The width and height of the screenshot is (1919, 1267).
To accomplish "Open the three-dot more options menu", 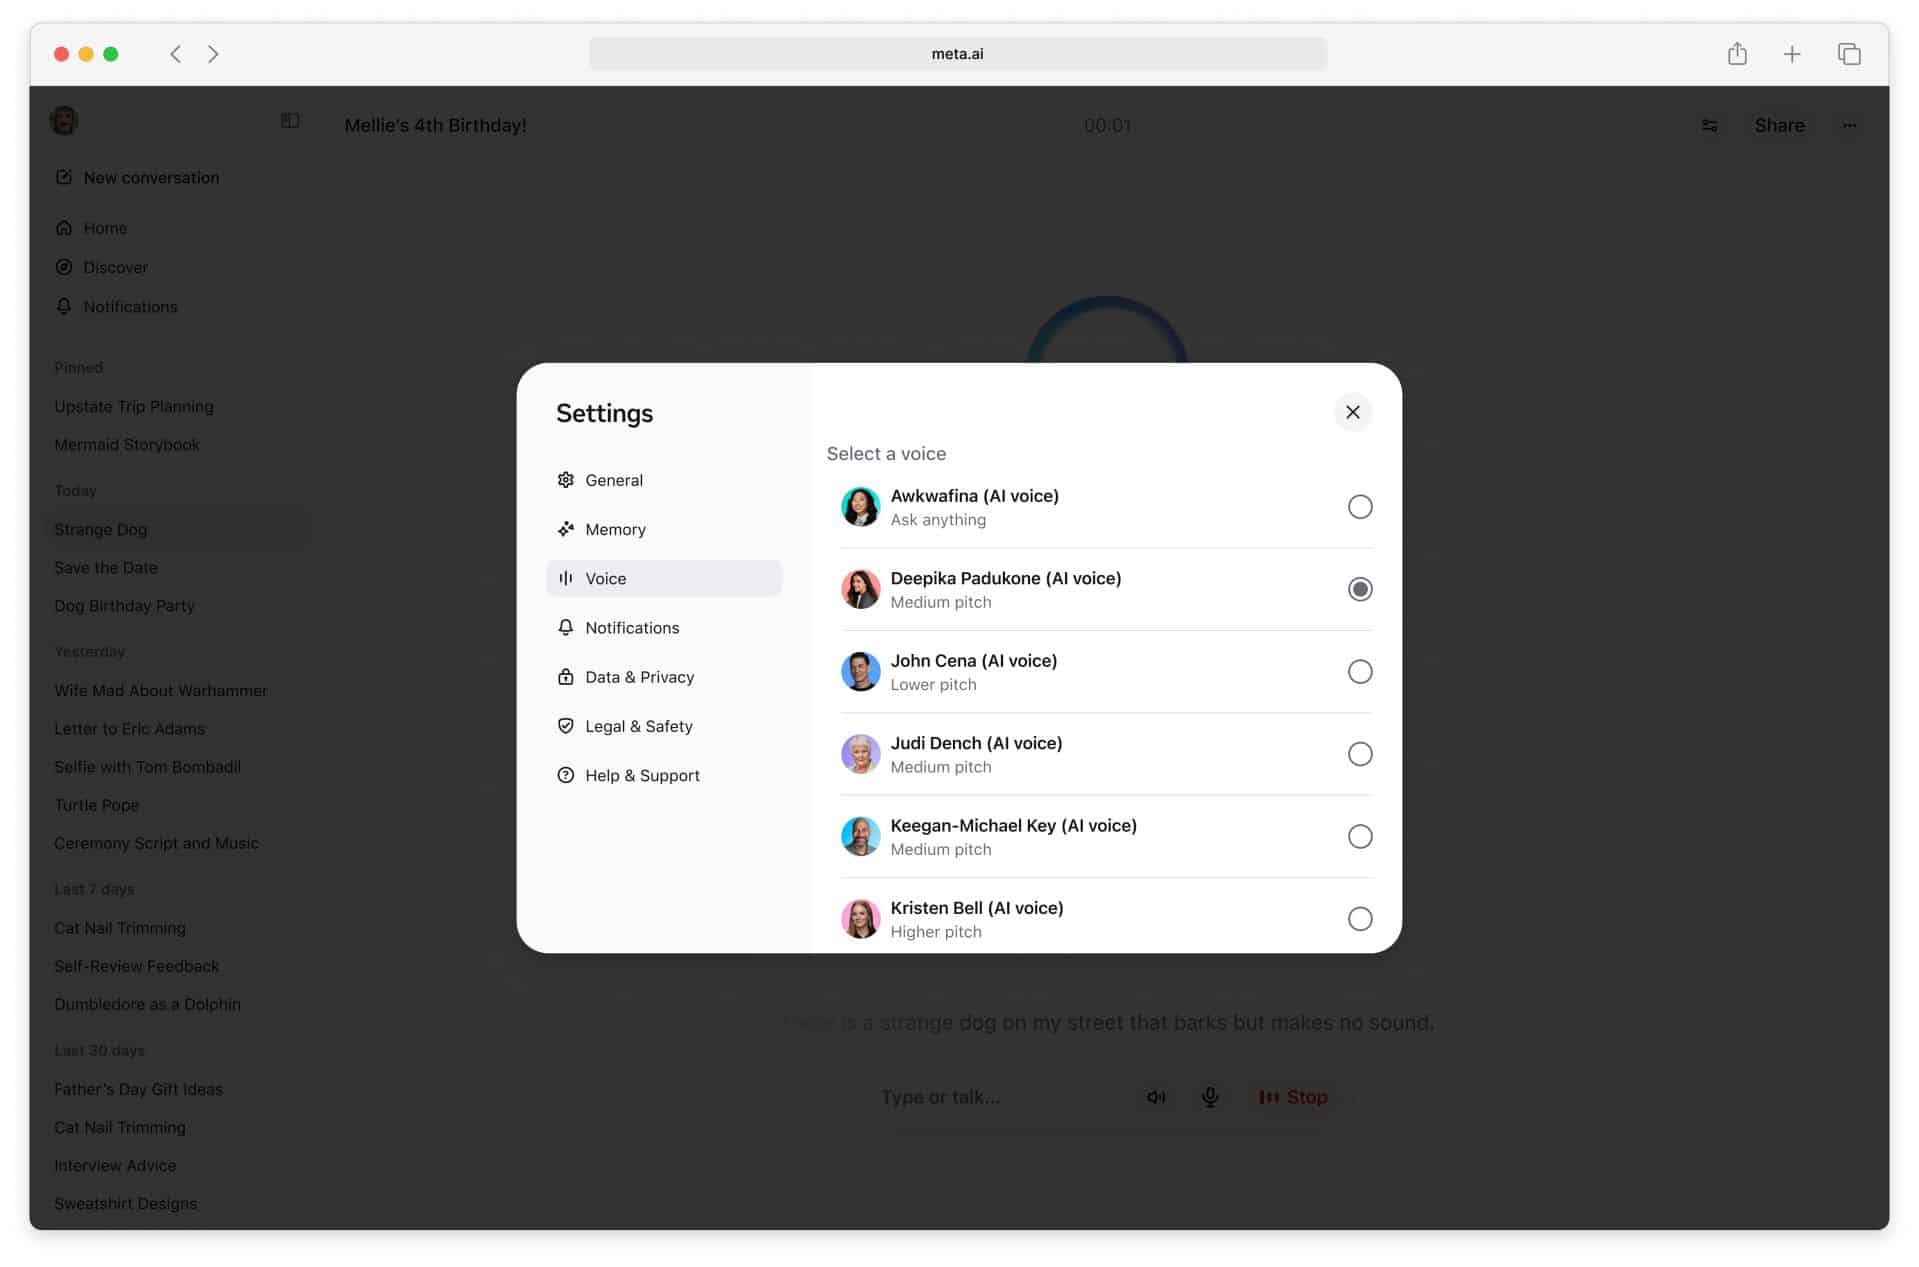I will coord(1850,125).
